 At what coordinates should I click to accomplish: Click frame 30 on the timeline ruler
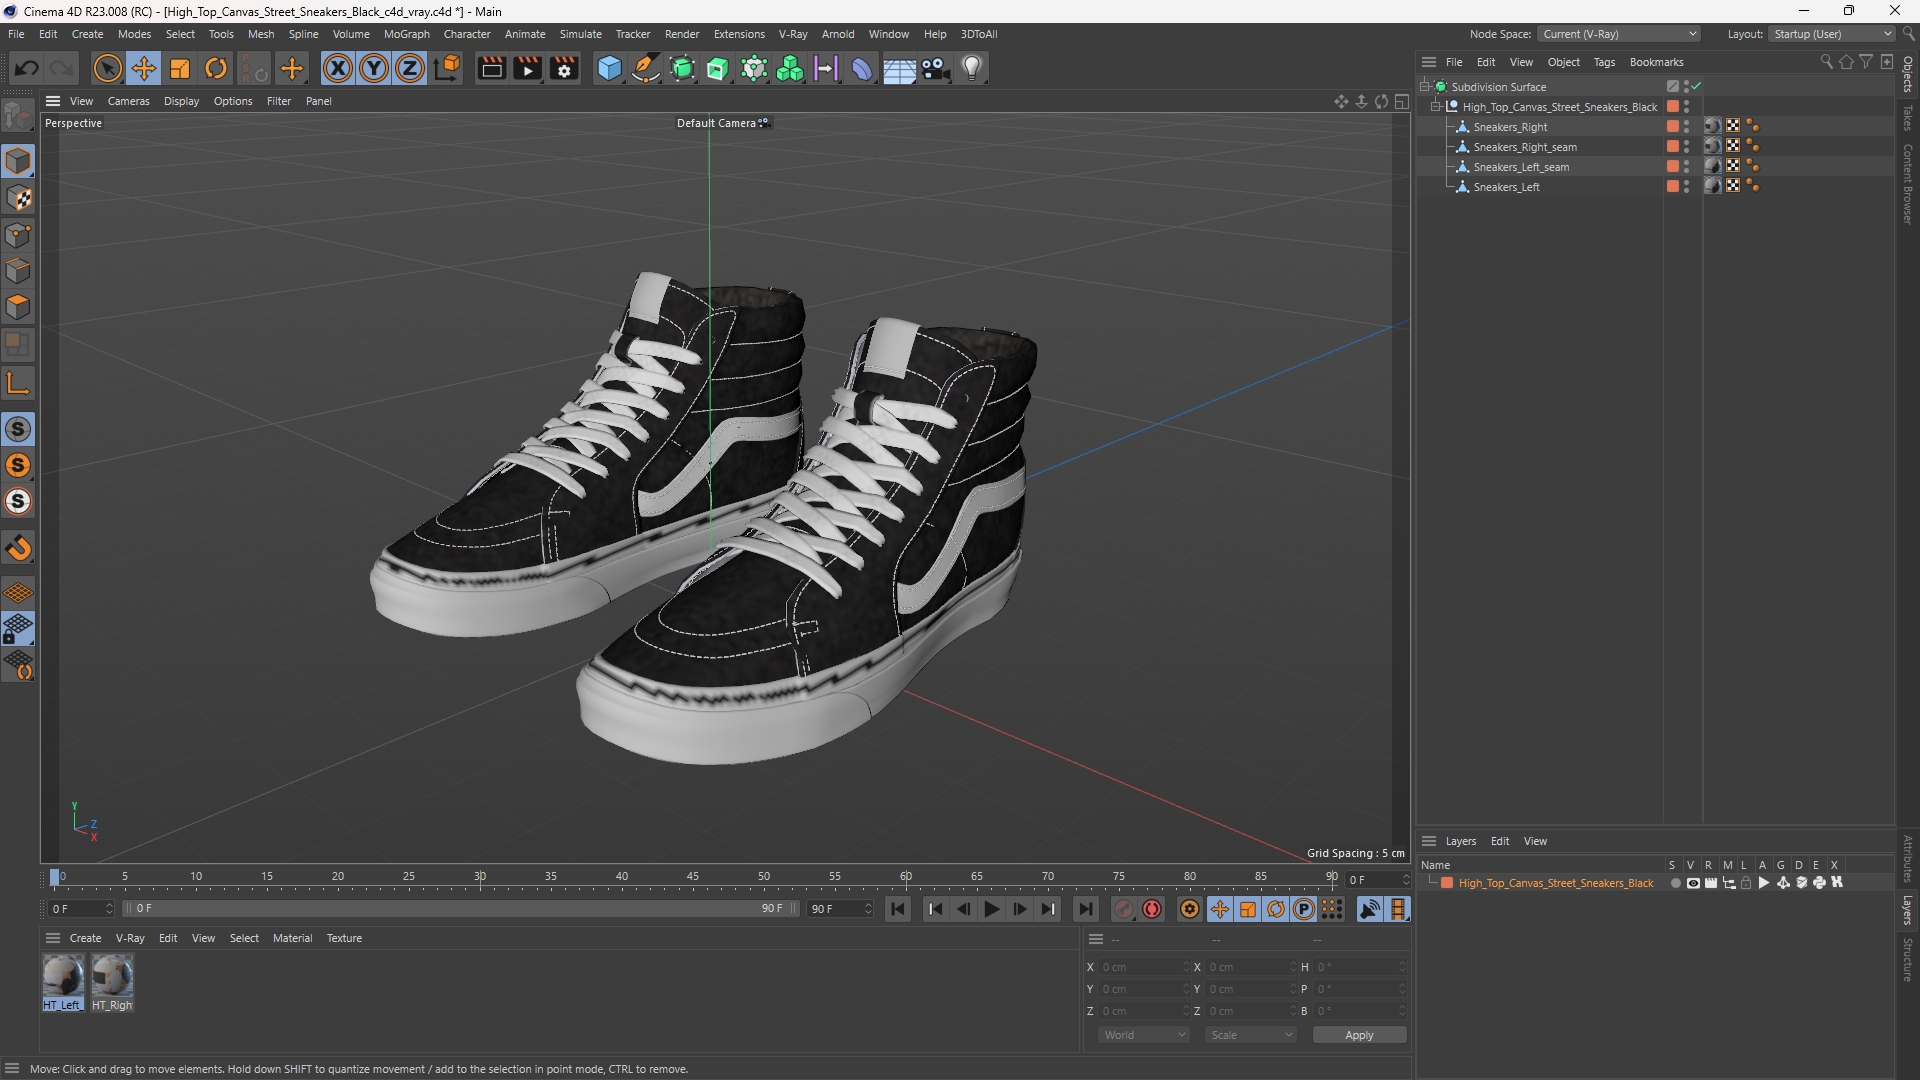pyautogui.click(x=480, y=877)
